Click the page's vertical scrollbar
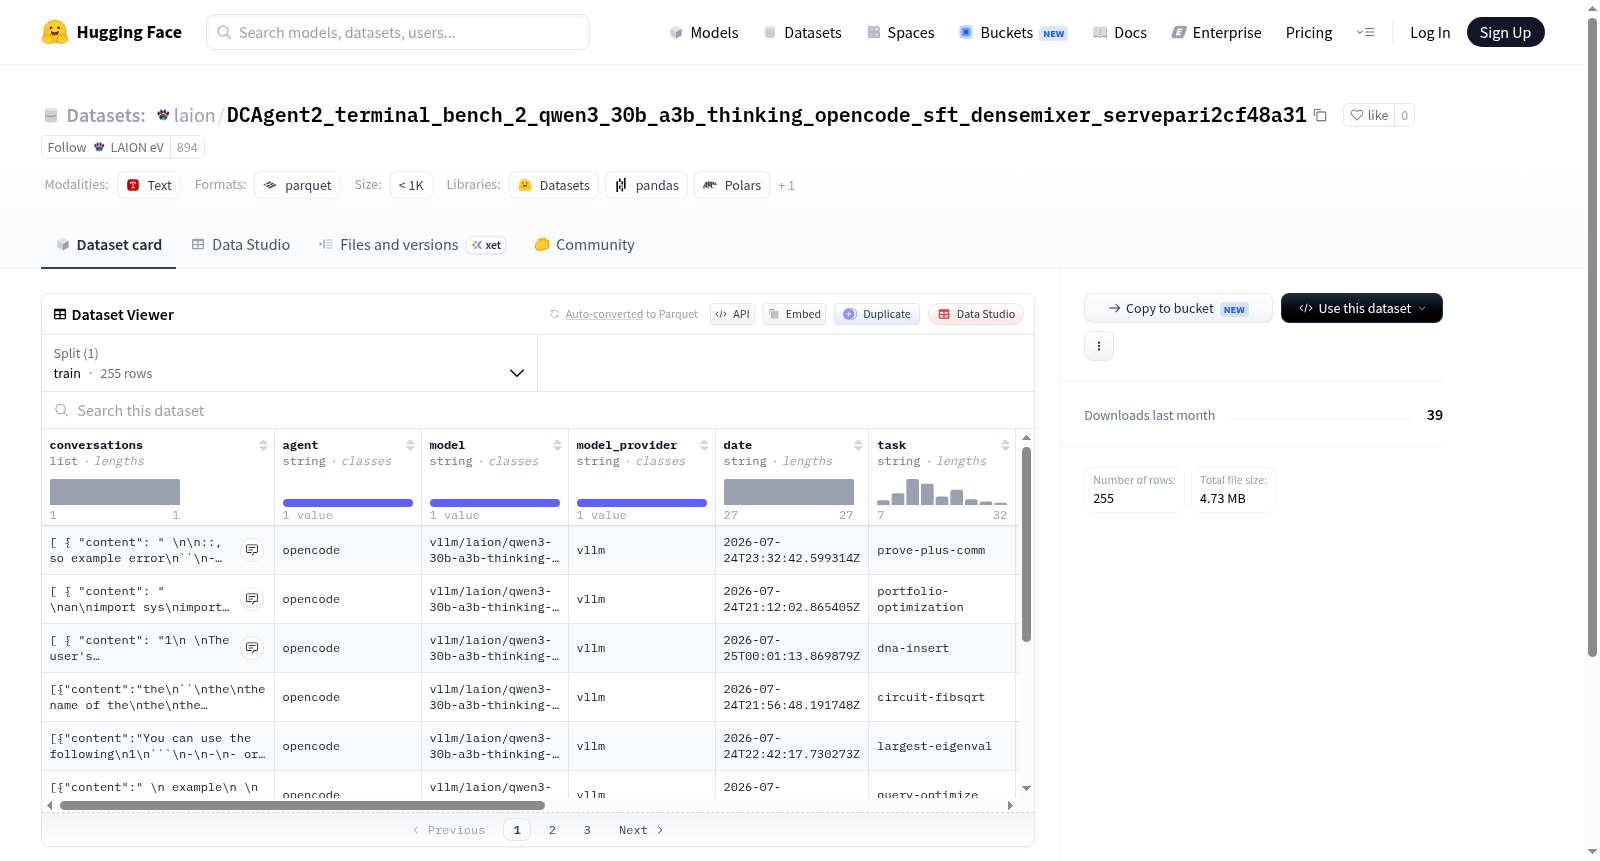 pos(1592,337)
